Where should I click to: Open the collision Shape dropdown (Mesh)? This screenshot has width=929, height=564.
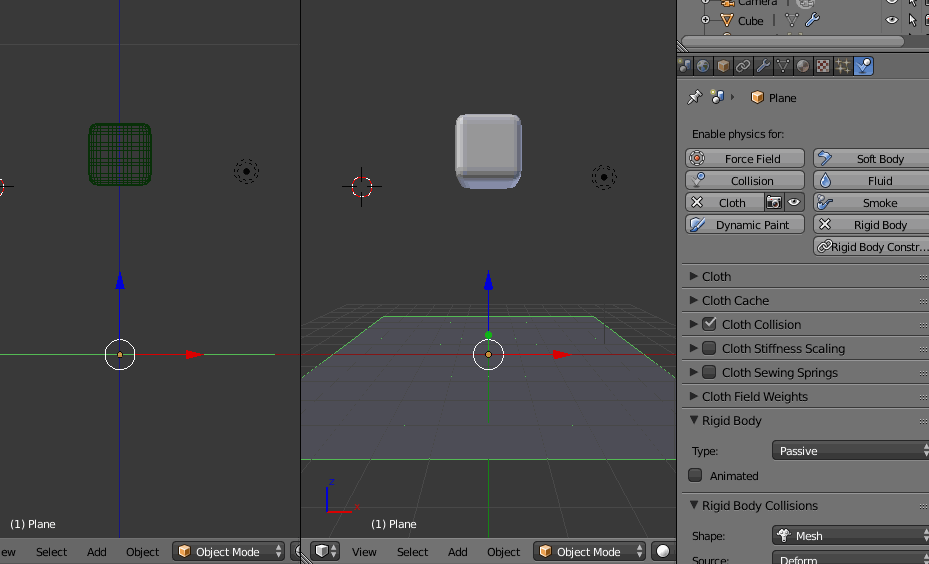click(x=850, y=536)
